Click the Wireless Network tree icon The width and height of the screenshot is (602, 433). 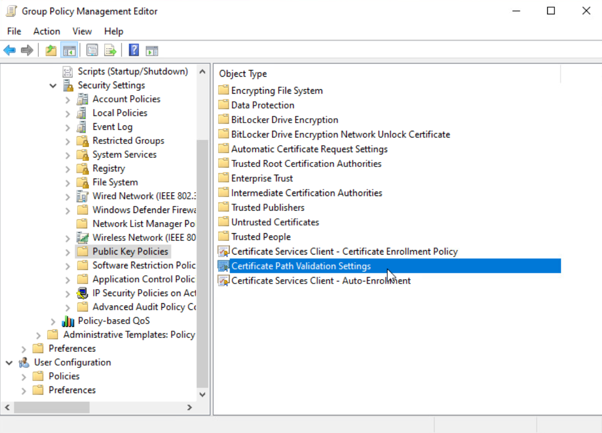tap(82, 238)
